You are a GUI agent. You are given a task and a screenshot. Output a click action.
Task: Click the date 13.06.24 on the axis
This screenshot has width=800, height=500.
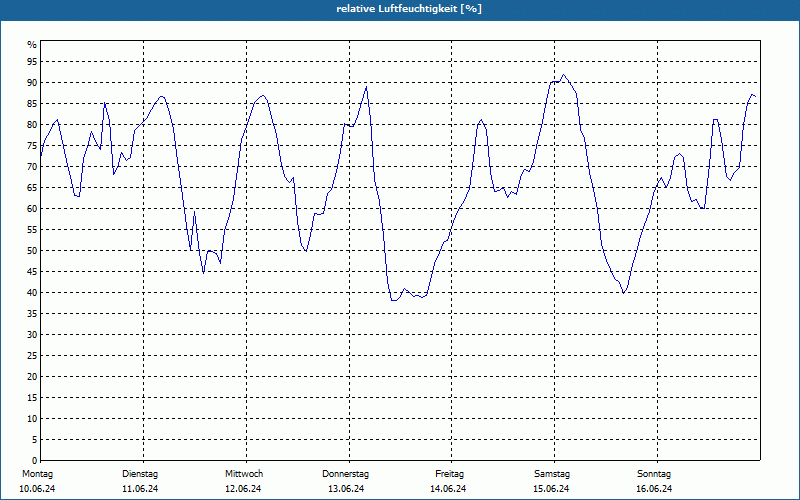[x=346, y=489]
